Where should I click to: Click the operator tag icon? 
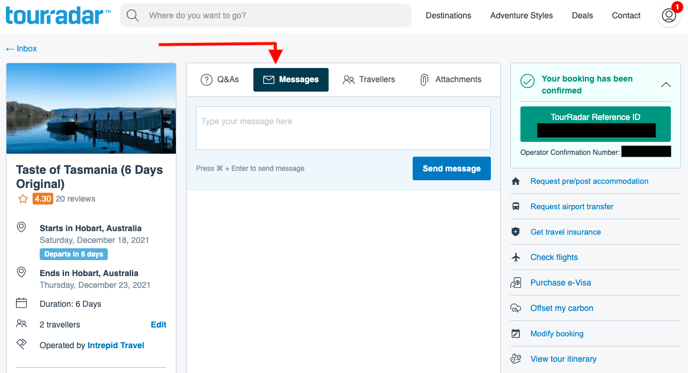pos(21,344)
